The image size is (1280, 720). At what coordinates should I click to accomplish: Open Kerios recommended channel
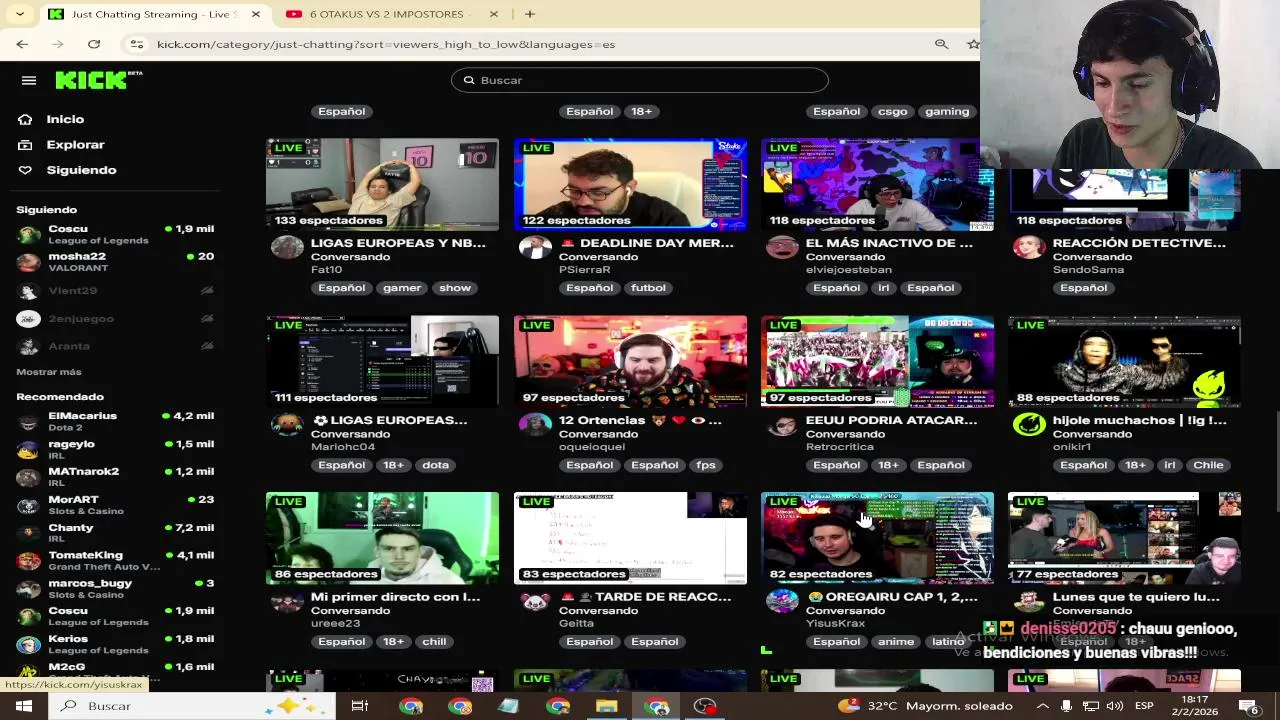pyautogui.click(x=115, y=644)
